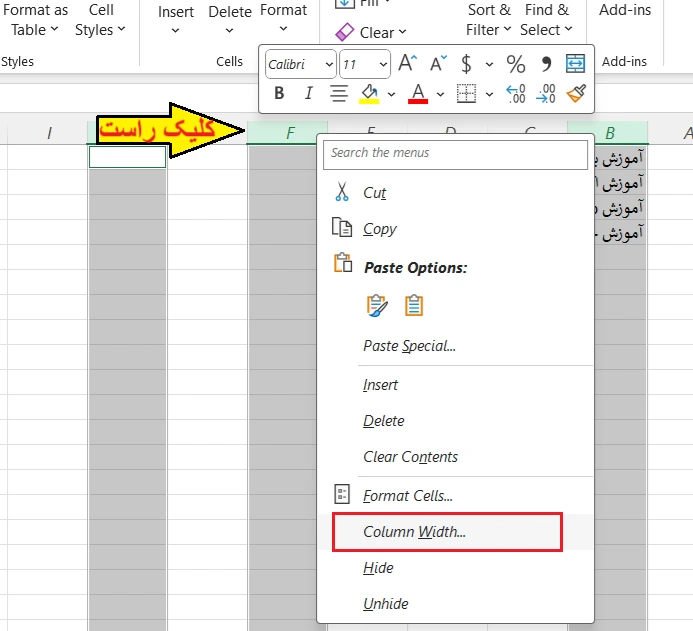693x631 pixels.
Task: Click the Format Painter brush icon
Action: click(x=576, y=94)
